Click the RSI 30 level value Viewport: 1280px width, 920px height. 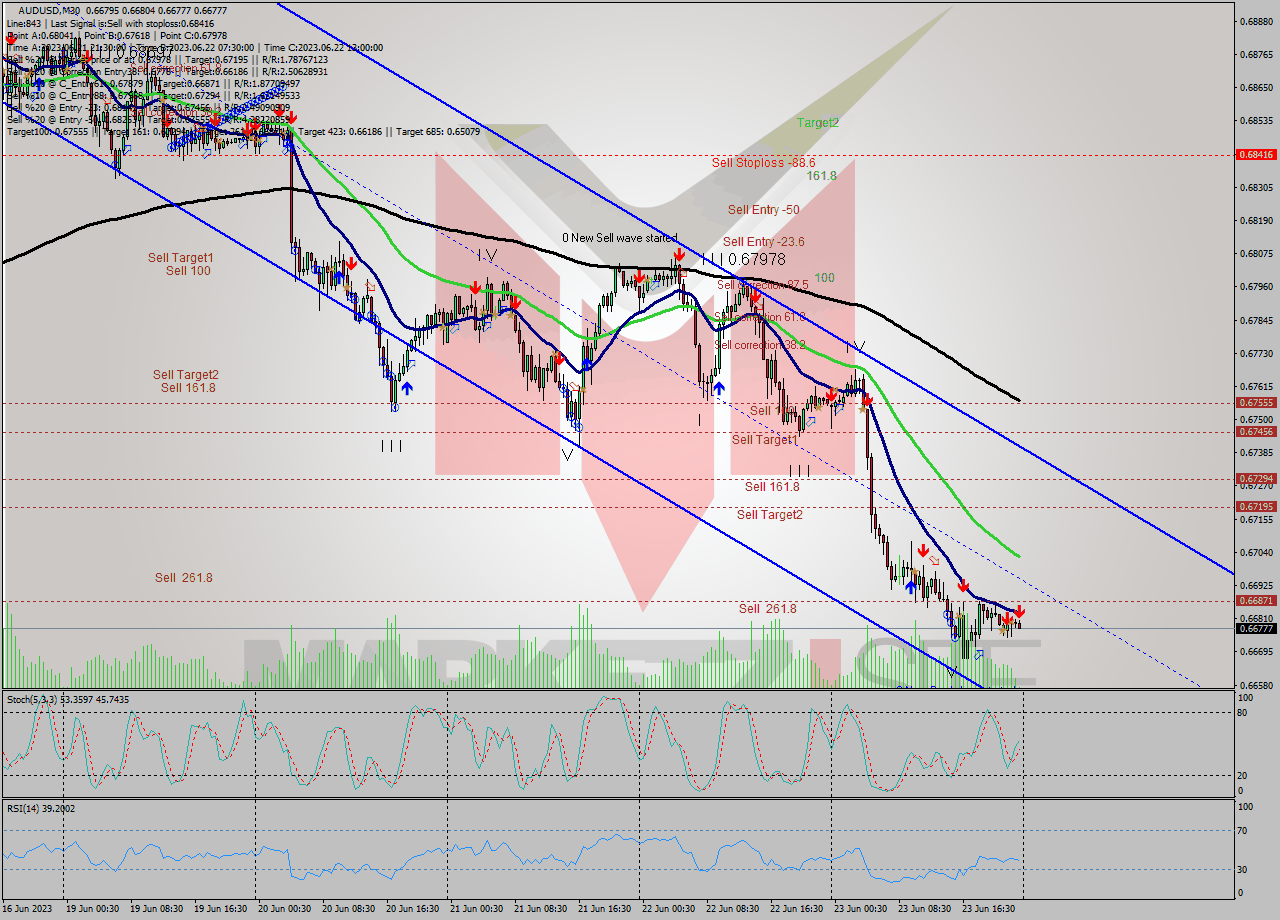point(1243,870)
